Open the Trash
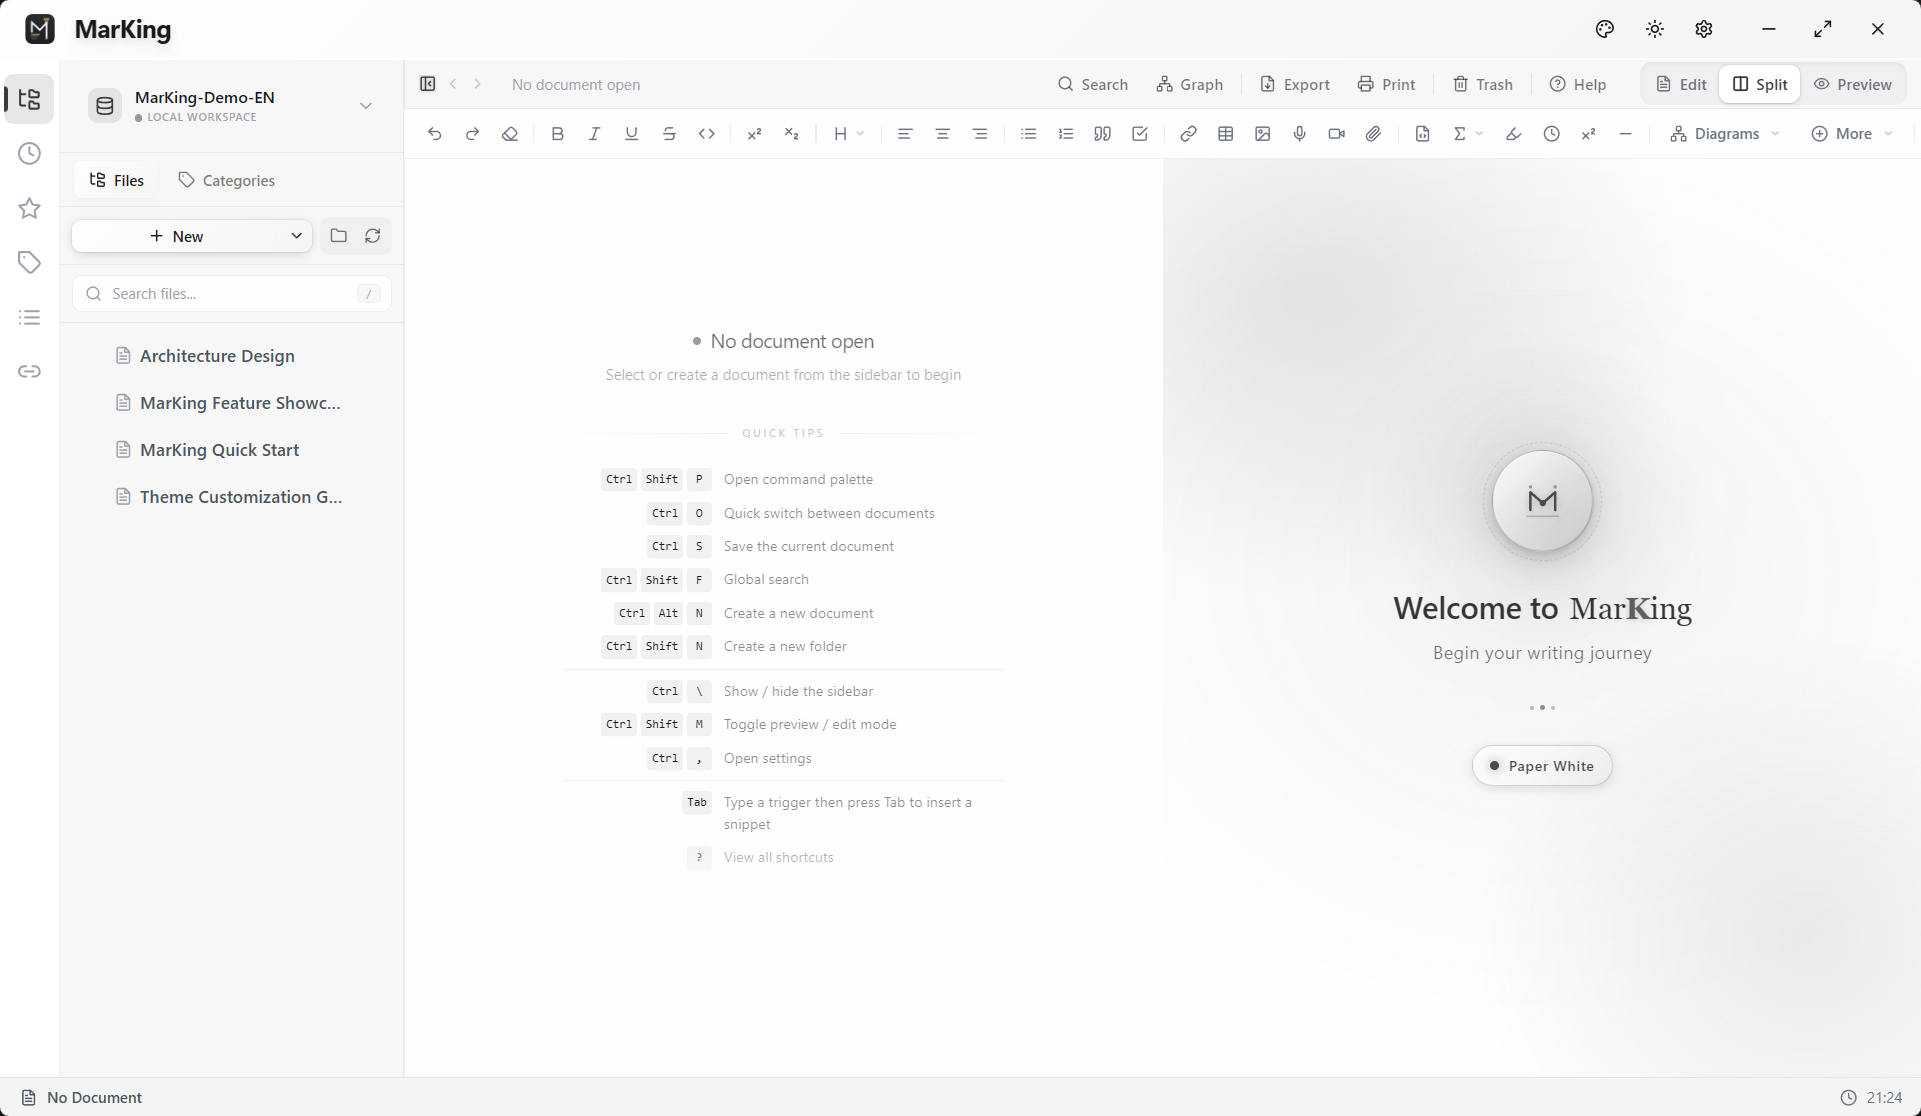The height and width of the screenshot is (1116, 1921). tap(1483, 84)
